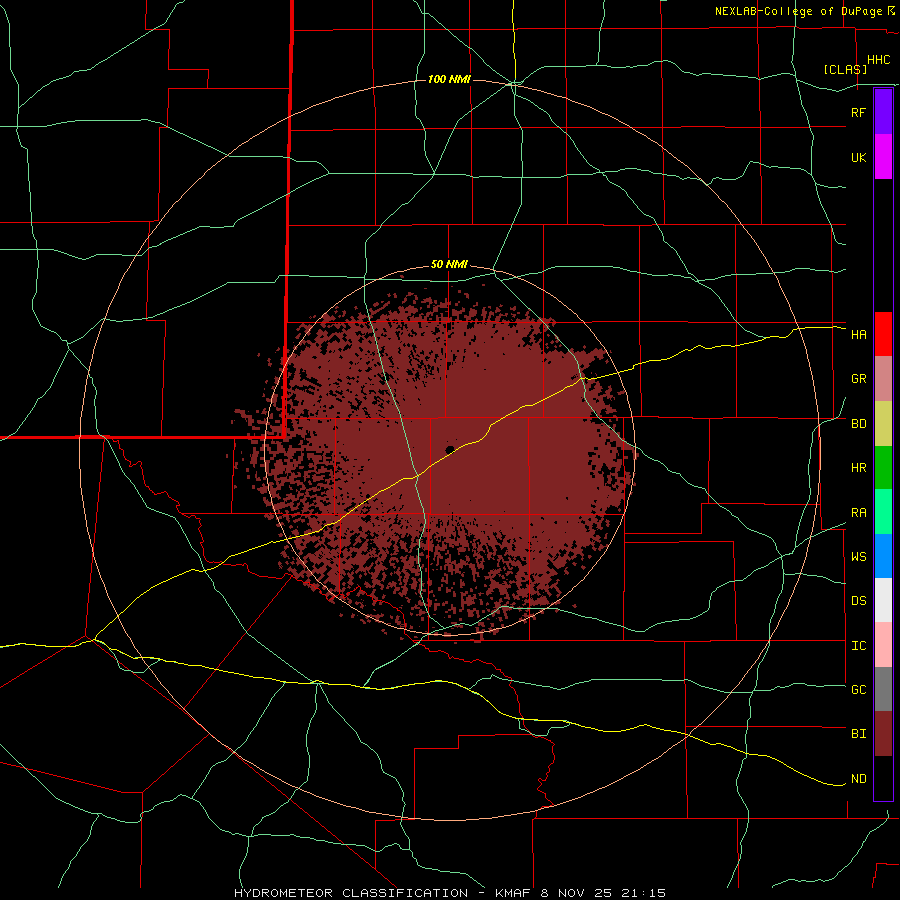Click the RF purple legend swatch

[x=883, y=112]
